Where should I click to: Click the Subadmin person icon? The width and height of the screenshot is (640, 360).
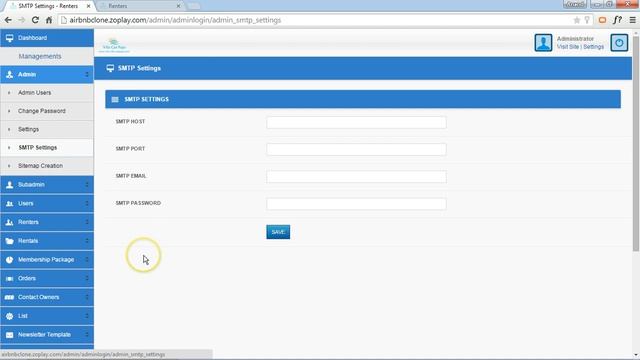coord(9,185)
